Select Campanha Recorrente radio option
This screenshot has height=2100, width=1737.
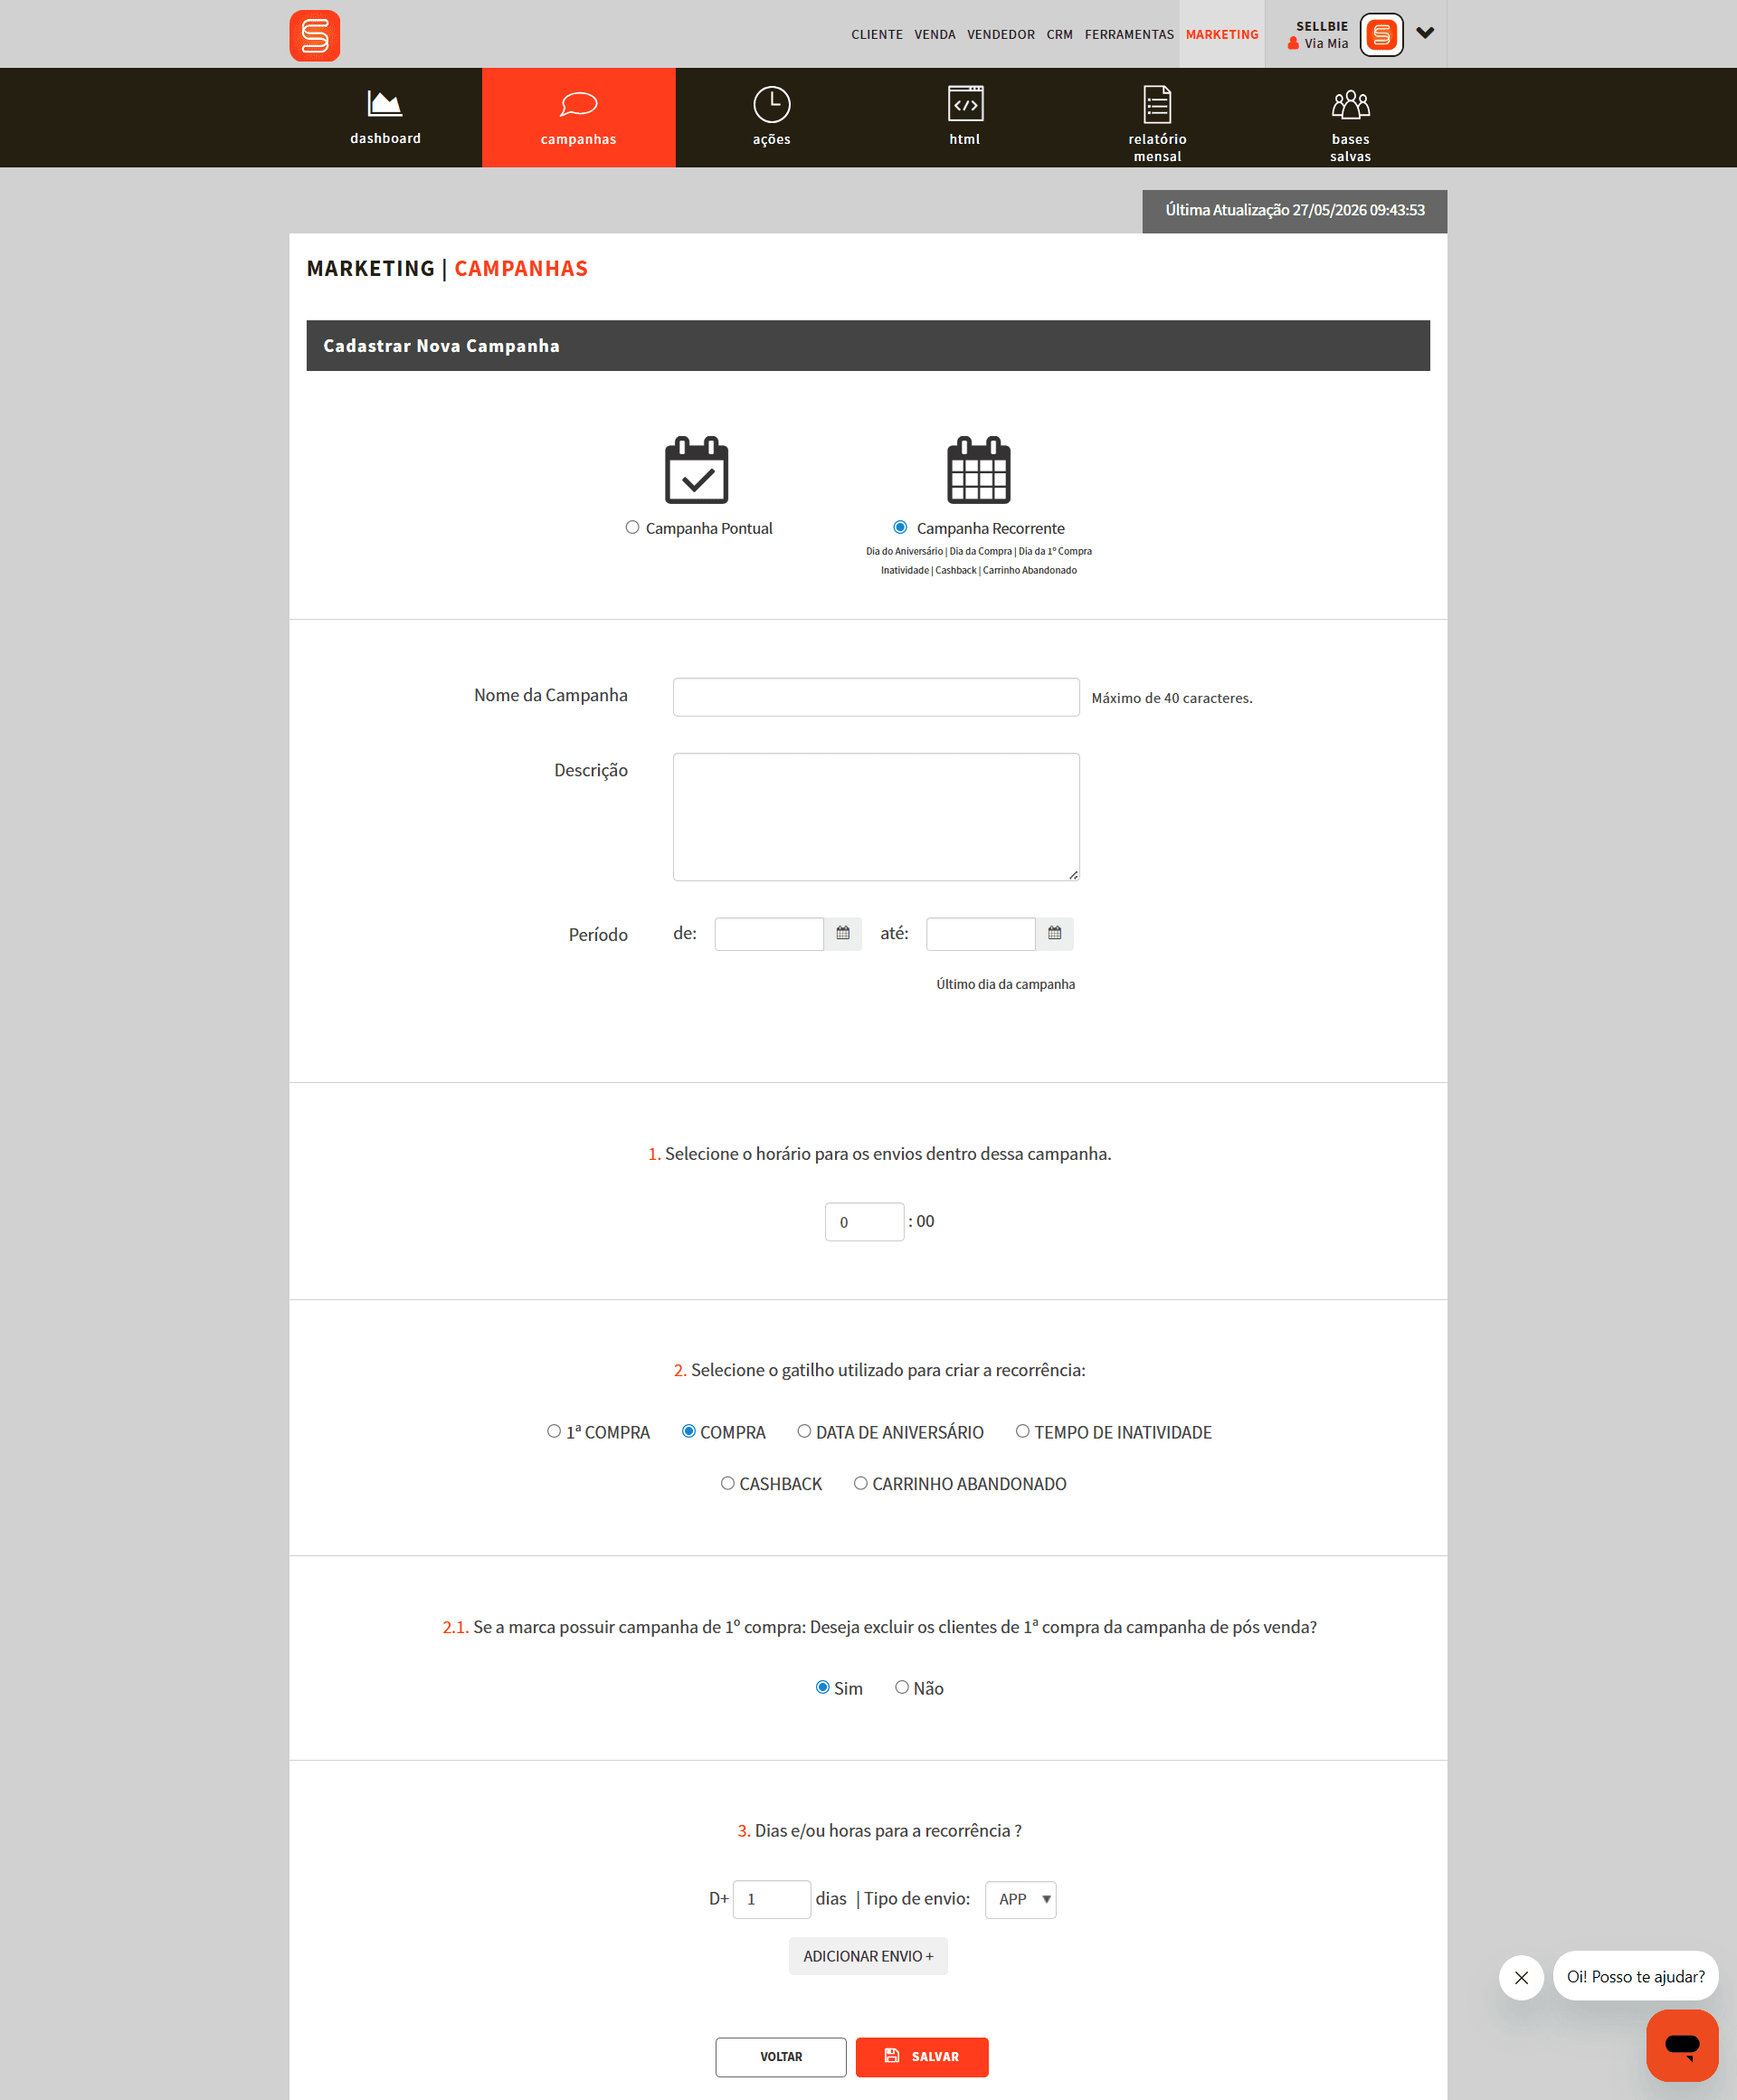[x=900, y=527]
